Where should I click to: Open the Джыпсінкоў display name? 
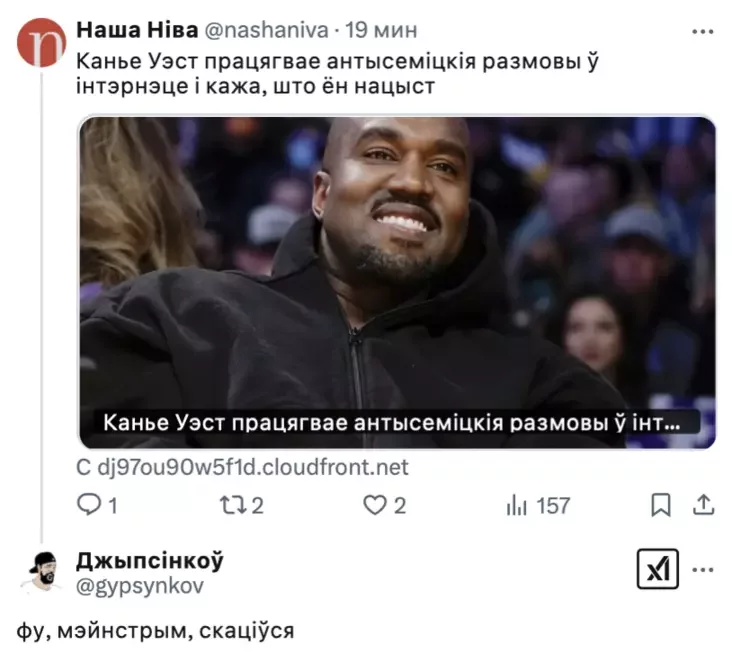150,561
